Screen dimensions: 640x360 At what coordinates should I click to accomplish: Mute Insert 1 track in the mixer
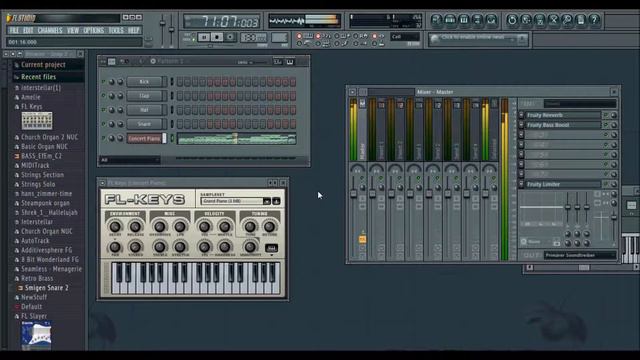(380, 178)
